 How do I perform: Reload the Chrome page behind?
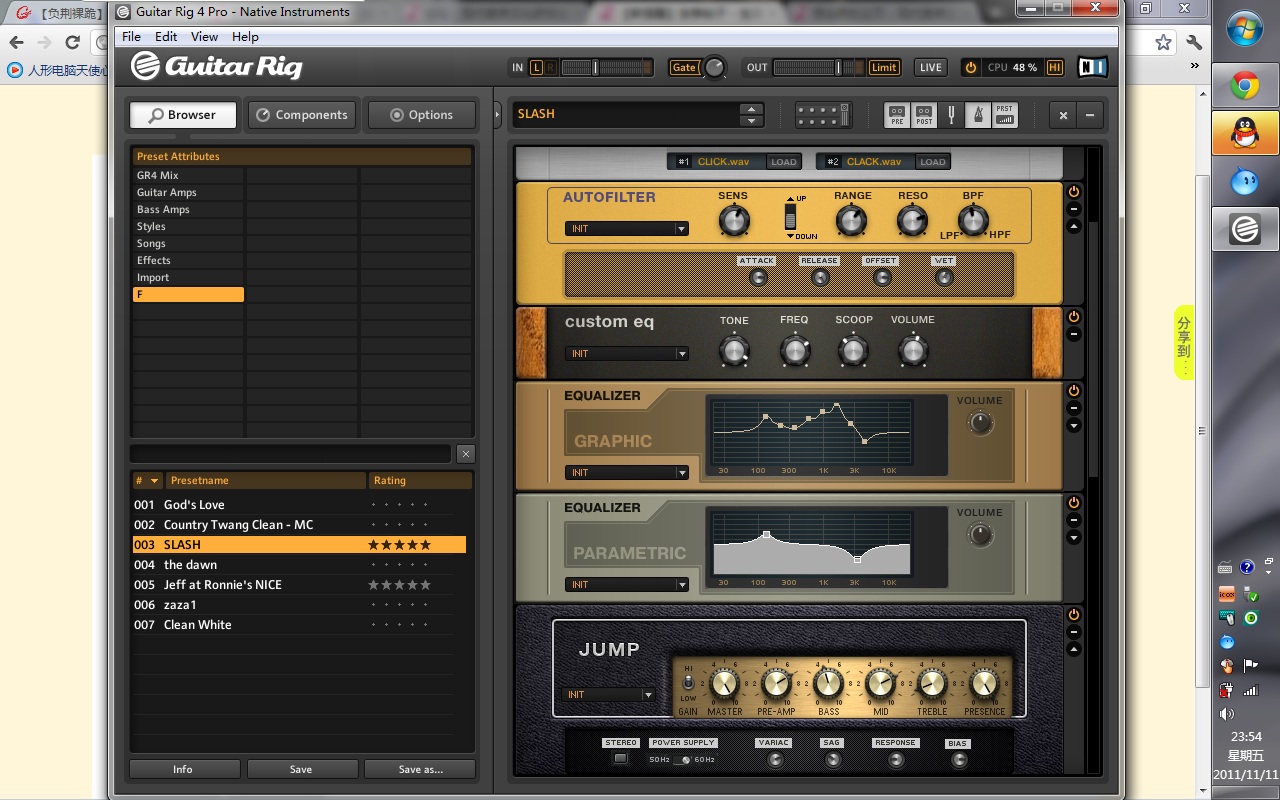tap(72, 42)
